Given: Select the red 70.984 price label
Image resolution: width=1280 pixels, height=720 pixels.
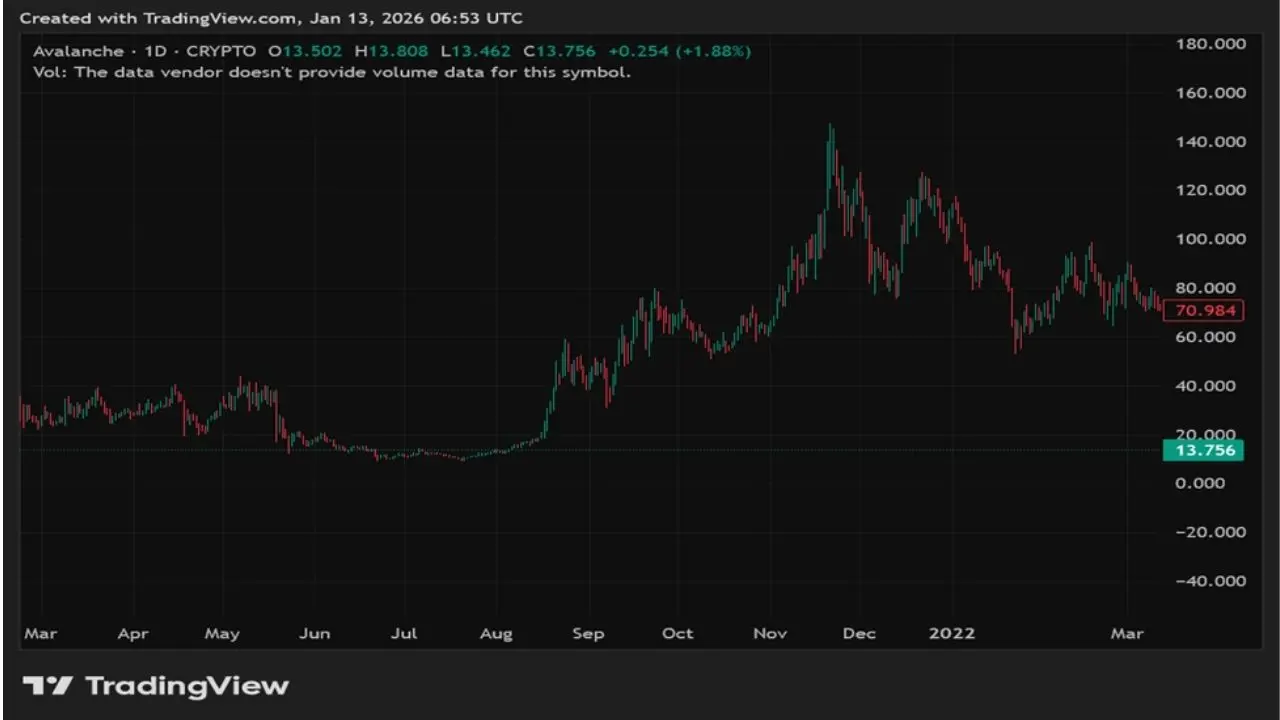Looking at the screenshot, I should (1205, 310).
